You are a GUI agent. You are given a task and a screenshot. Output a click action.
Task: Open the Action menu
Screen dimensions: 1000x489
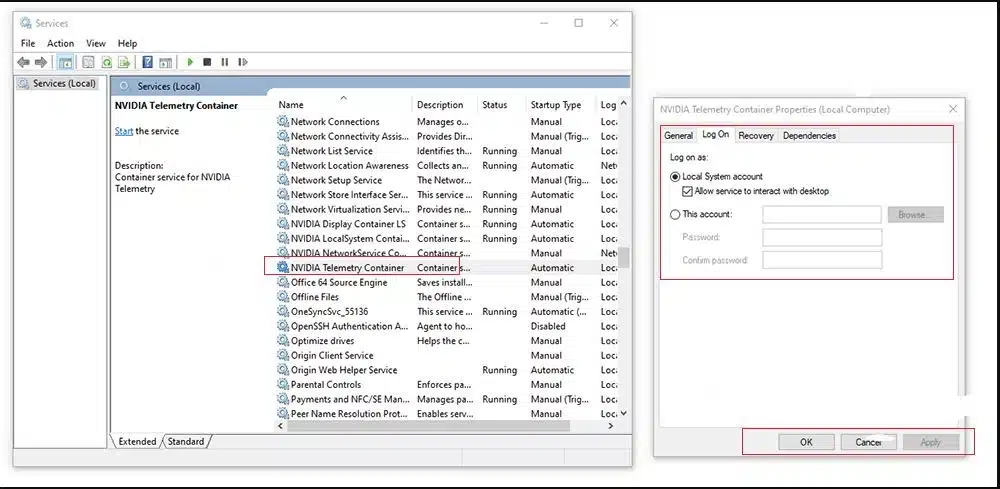pyautogui.click(x=61, y=43)
